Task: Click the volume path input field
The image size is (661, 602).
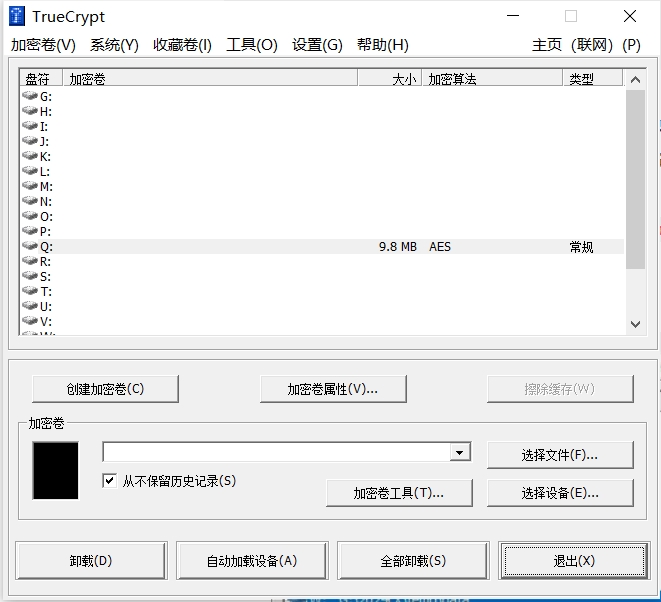Action: [277, 453]
